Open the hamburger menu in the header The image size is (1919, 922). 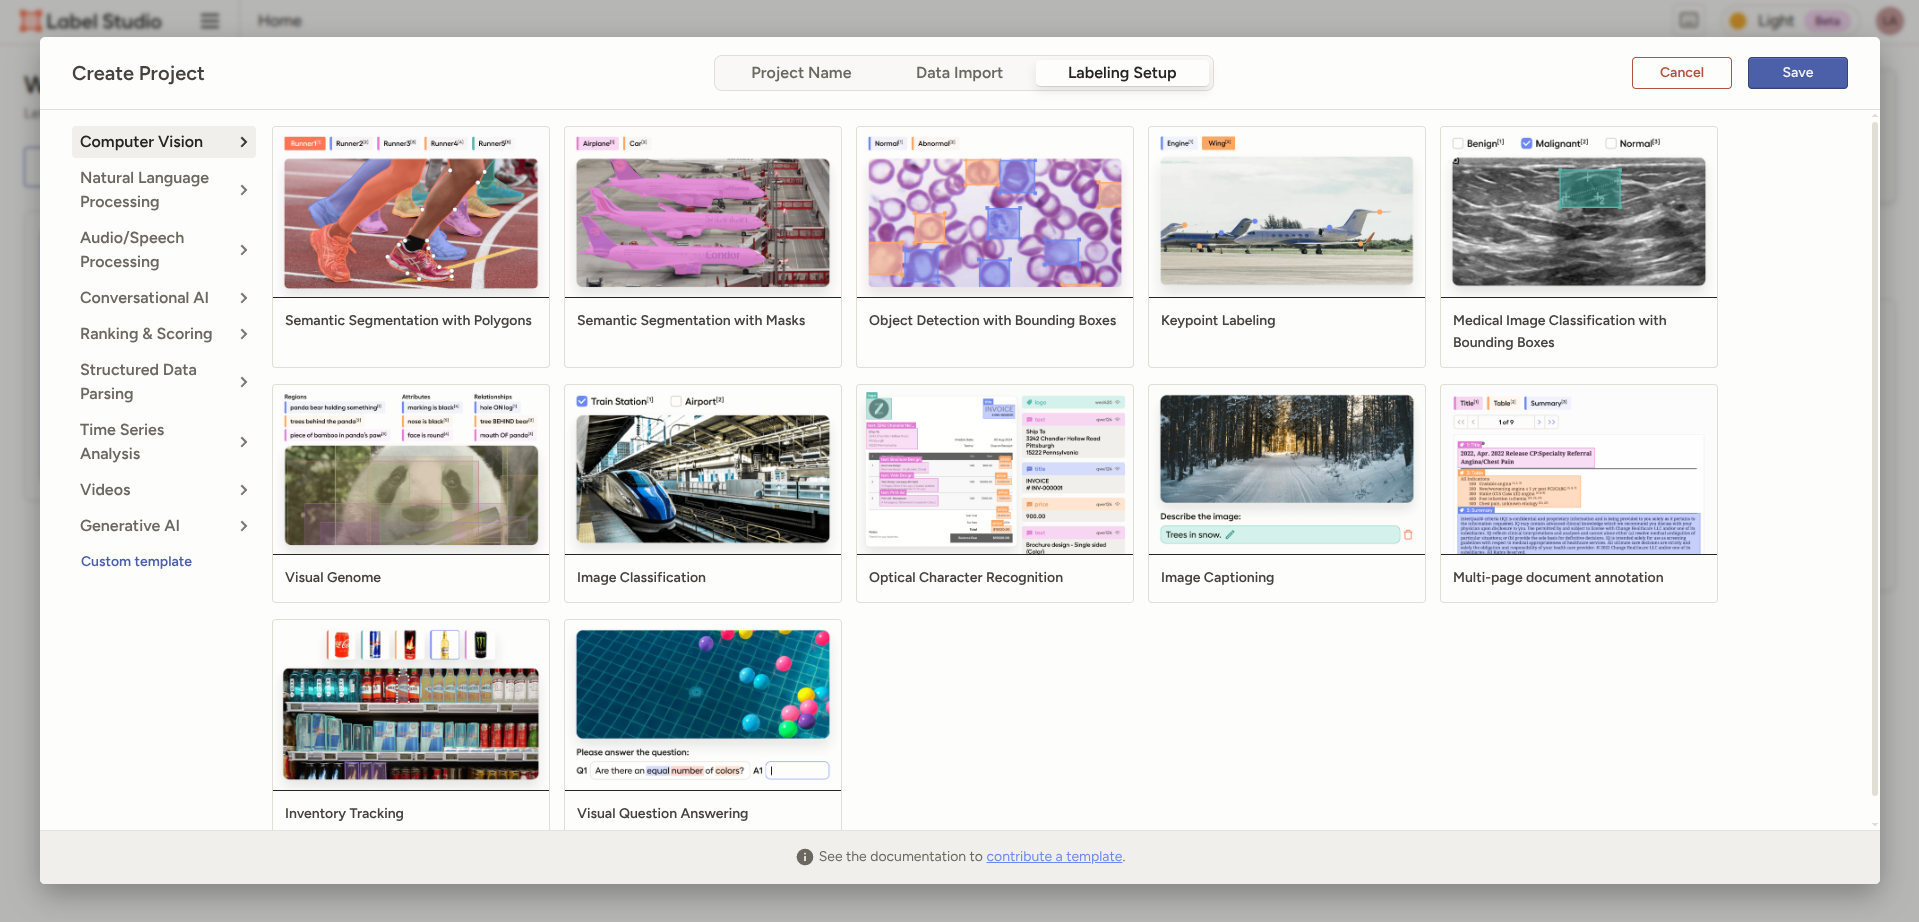click(x=210, y=21)
